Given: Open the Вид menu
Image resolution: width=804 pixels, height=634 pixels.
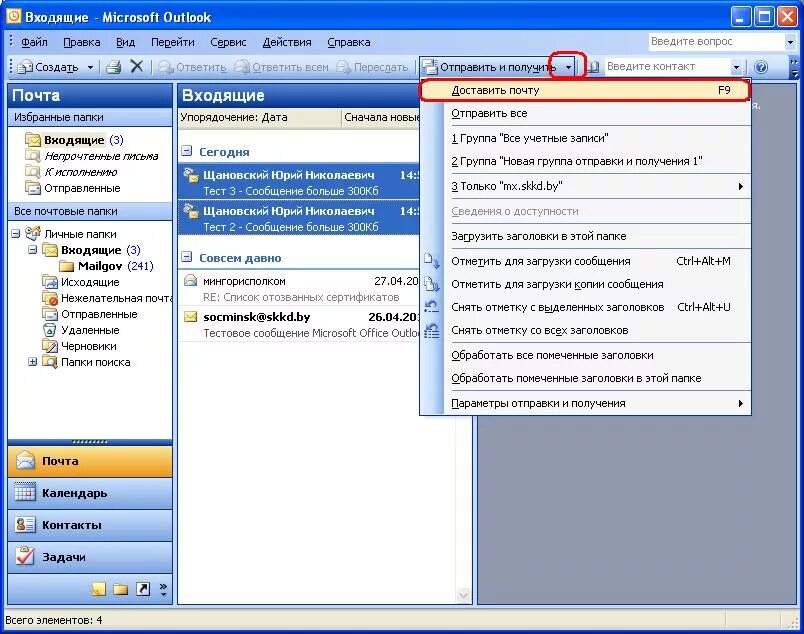Looking at the screenshot, I should click(125, 42).
